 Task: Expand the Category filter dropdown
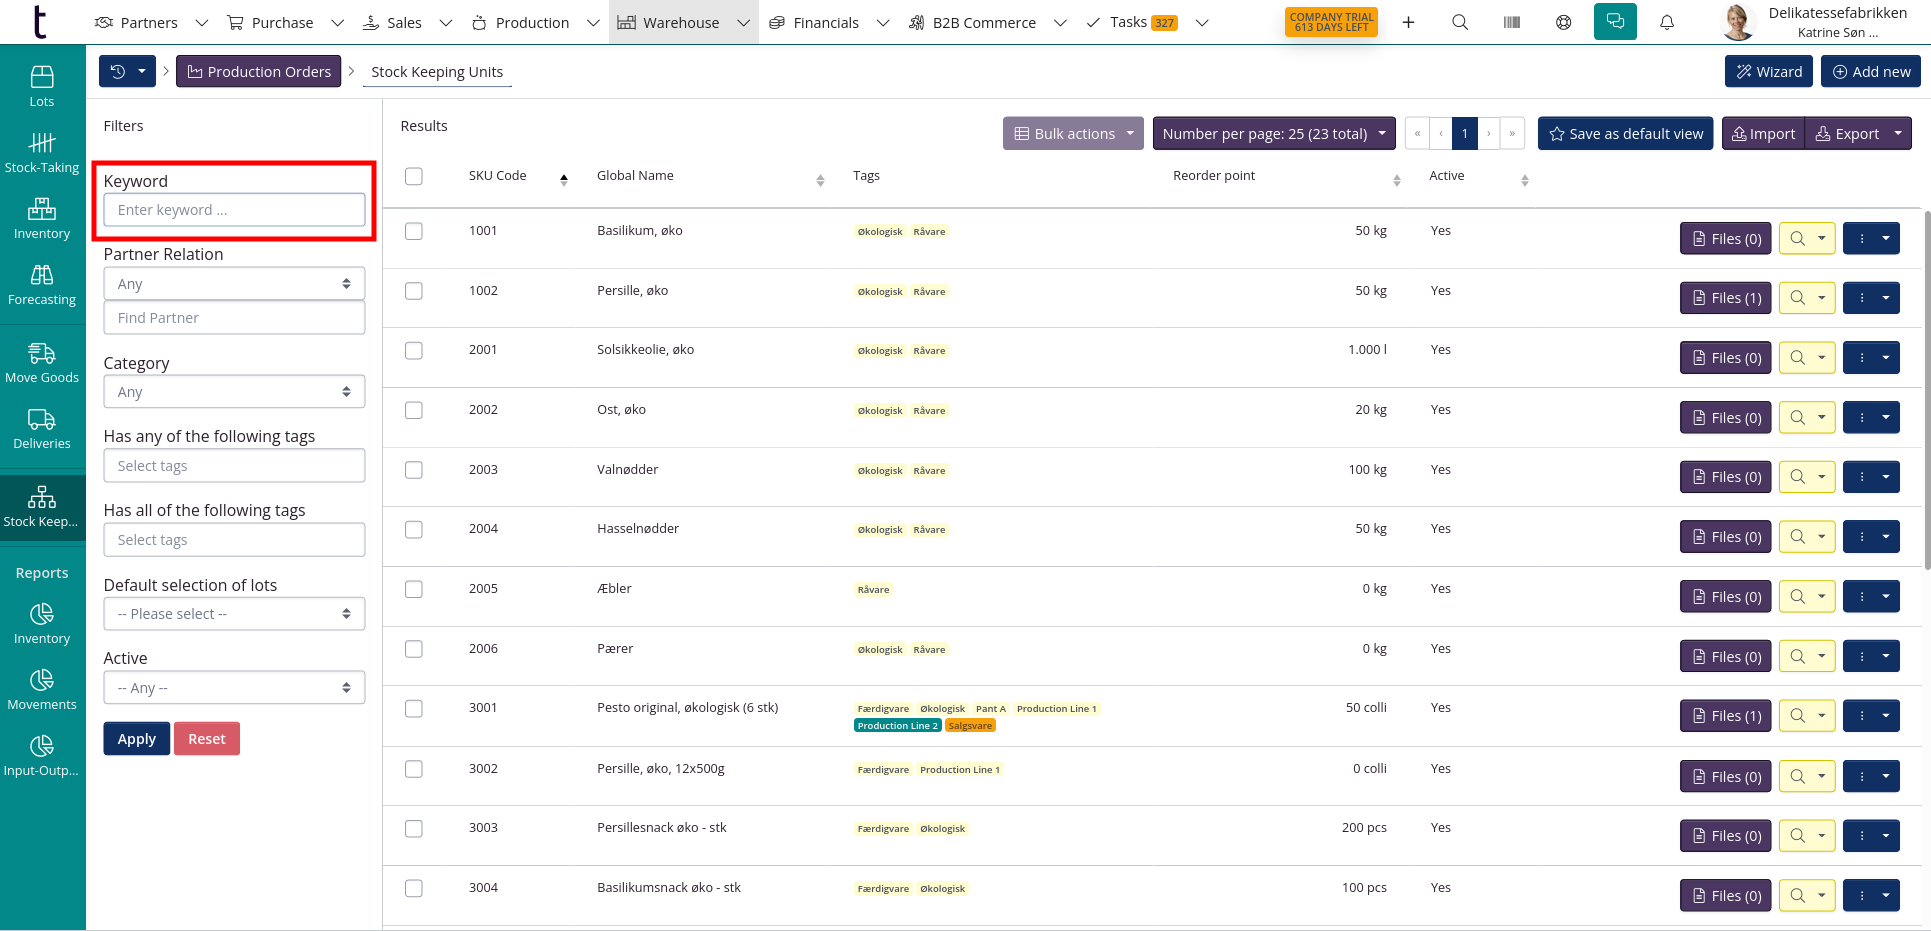click(x=234, y=392)
